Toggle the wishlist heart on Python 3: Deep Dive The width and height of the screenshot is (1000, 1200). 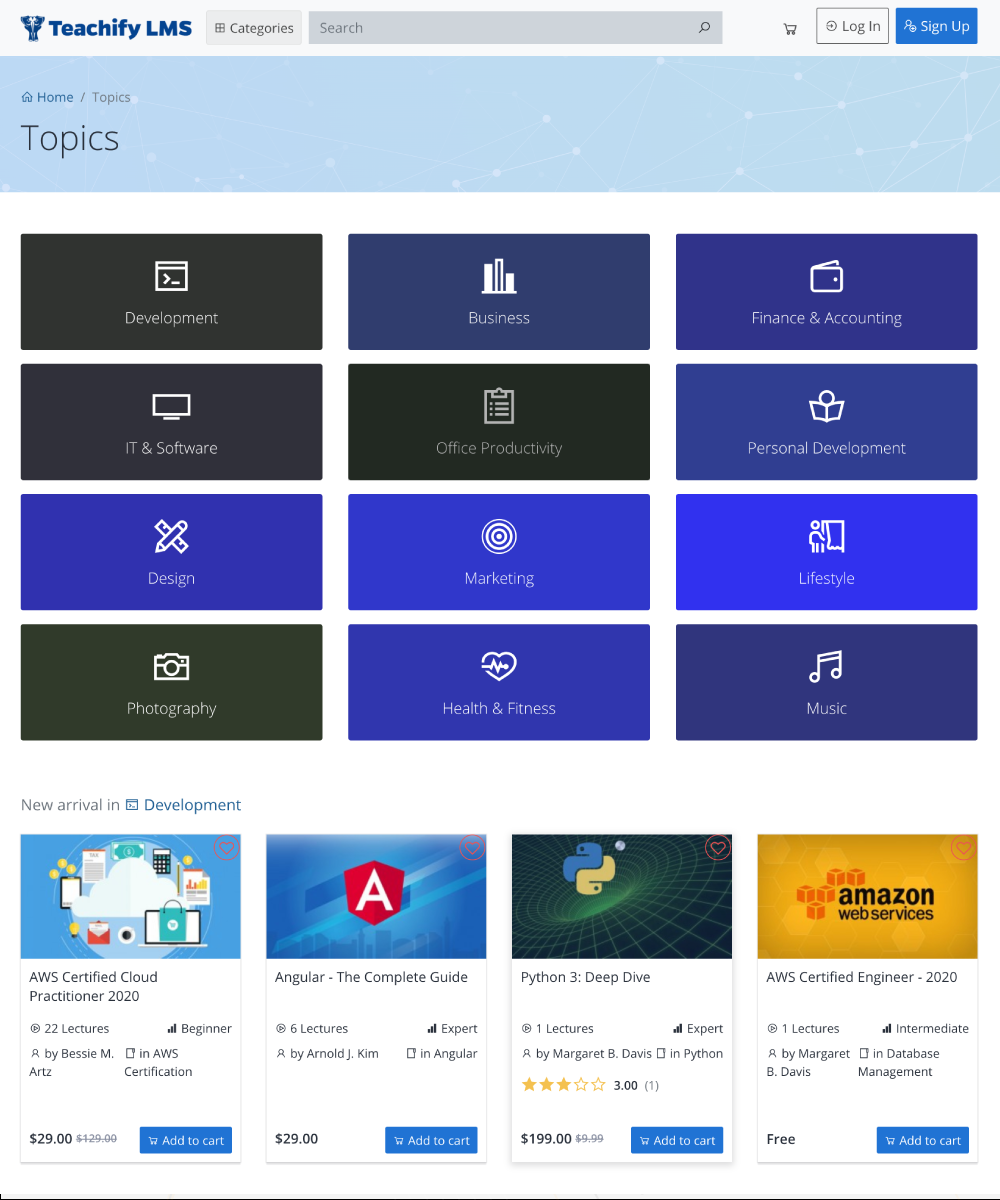(x=718, y=848)
